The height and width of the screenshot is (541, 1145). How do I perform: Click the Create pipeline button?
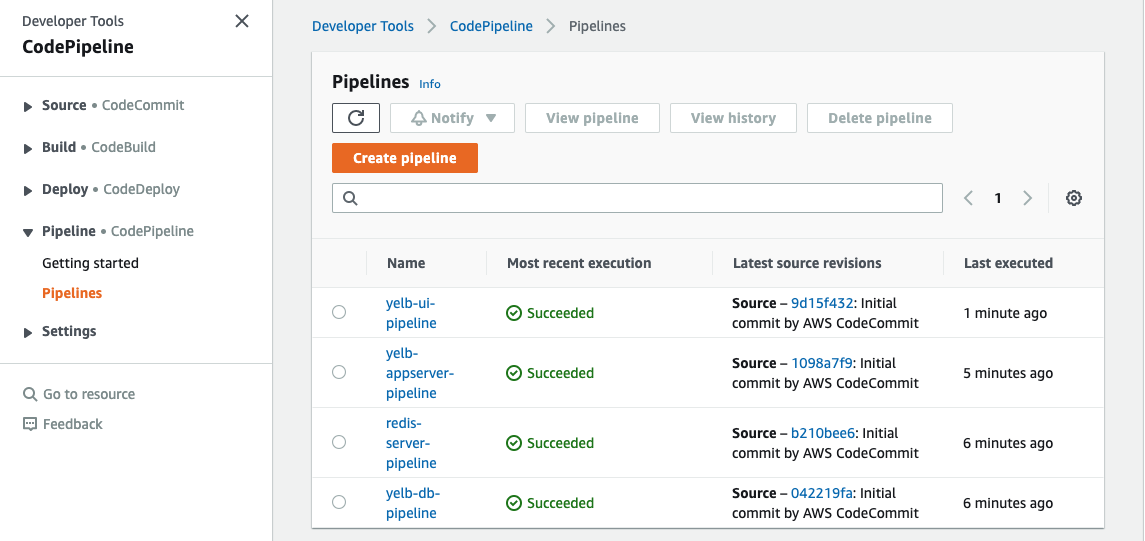click(x=405, y=158)
